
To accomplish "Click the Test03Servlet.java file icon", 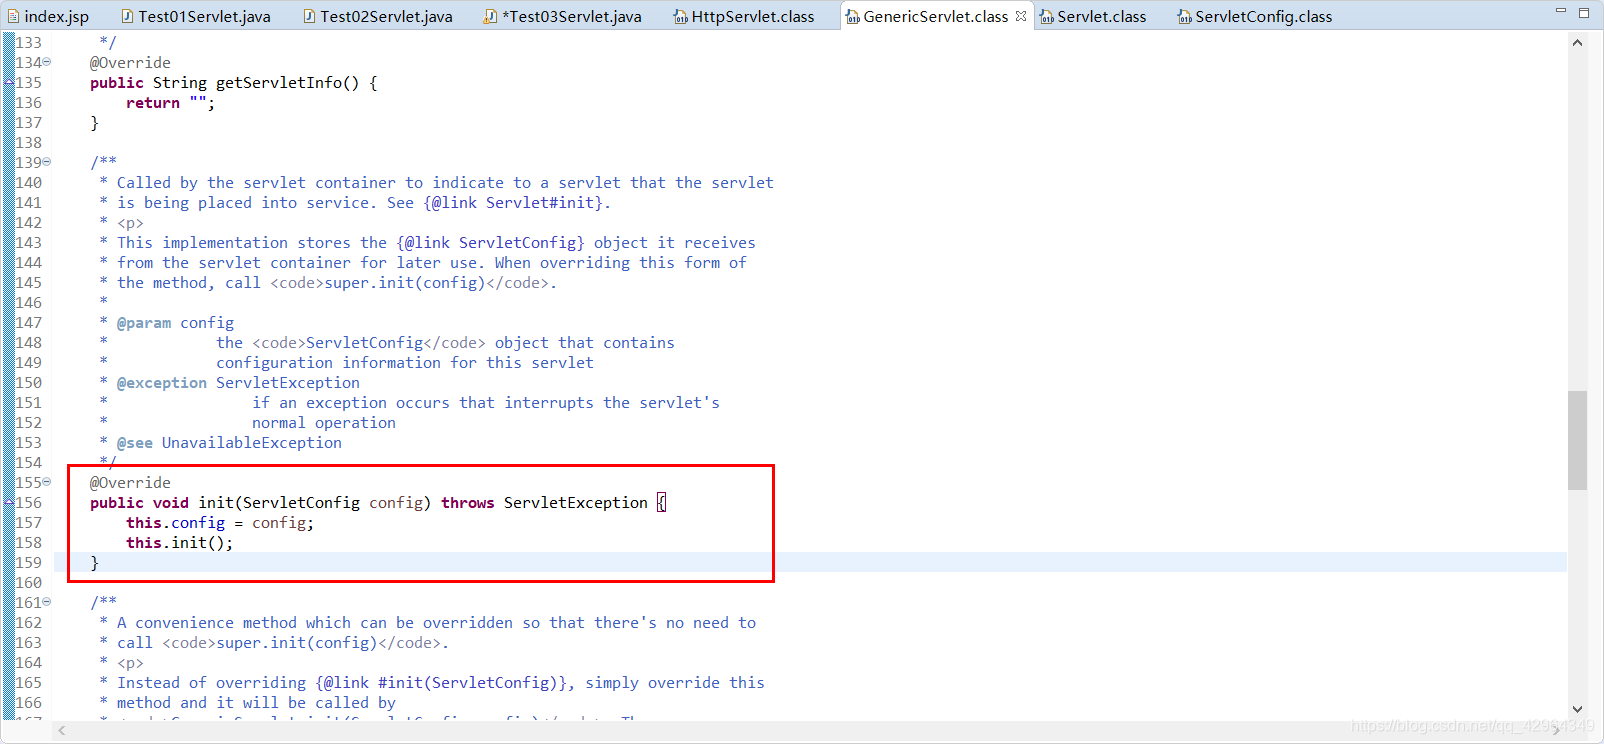I will click(x=490, y=16).
